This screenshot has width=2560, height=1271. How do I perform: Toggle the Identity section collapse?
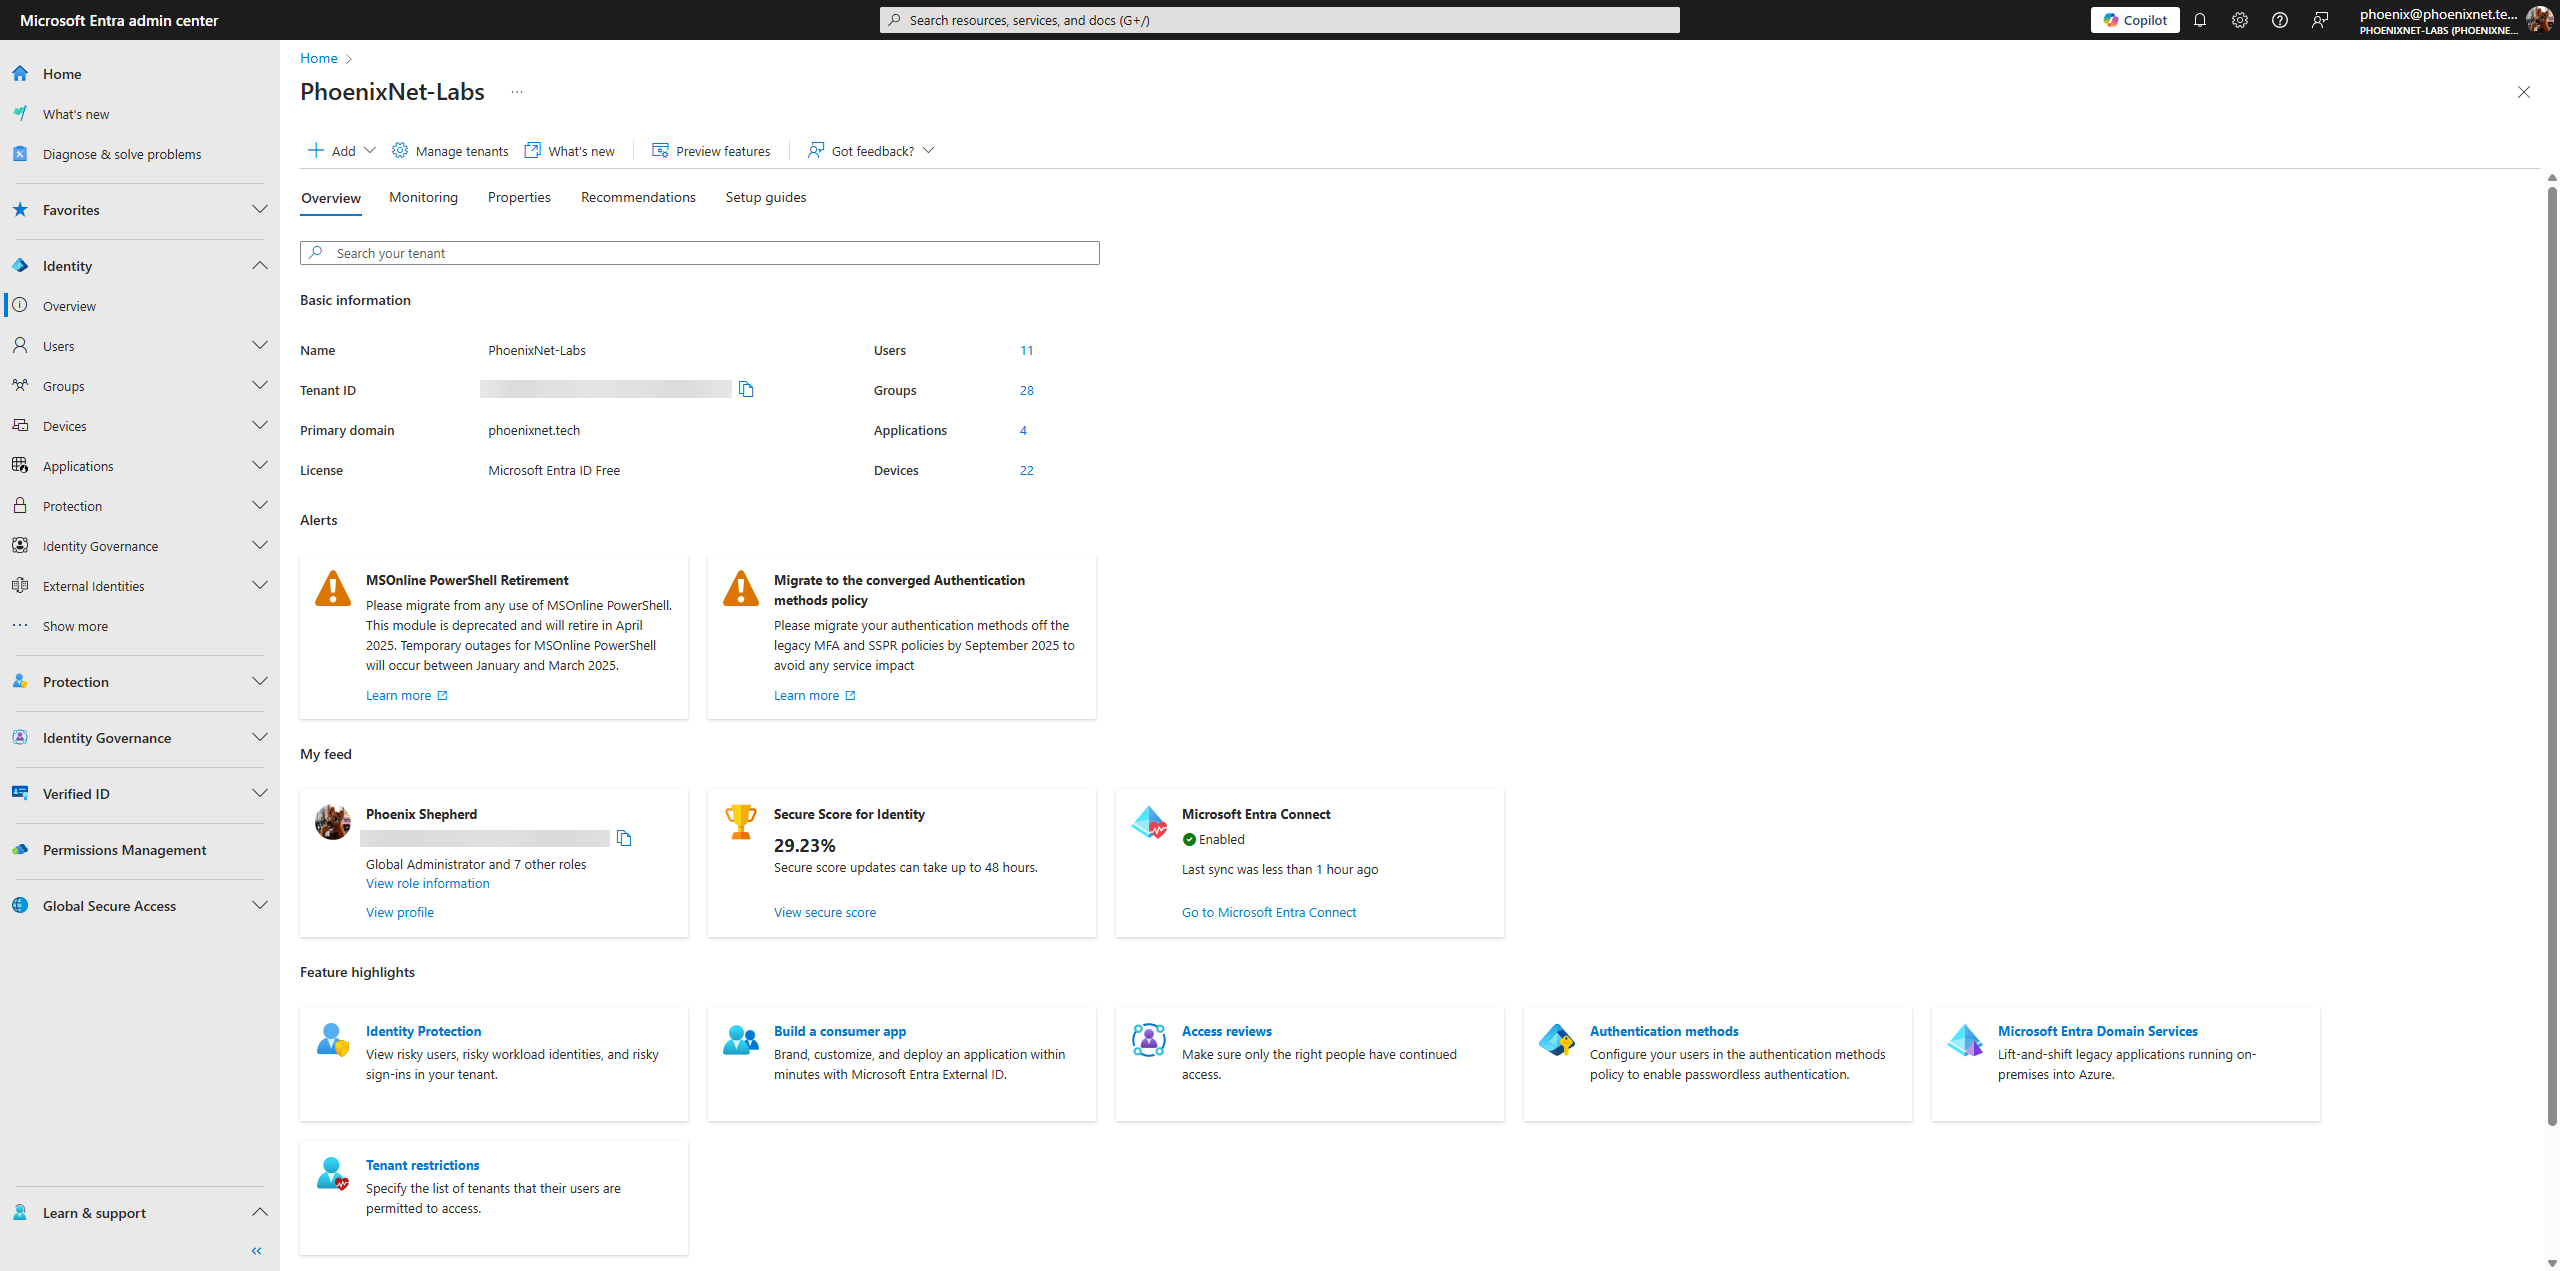coord(256,265)
